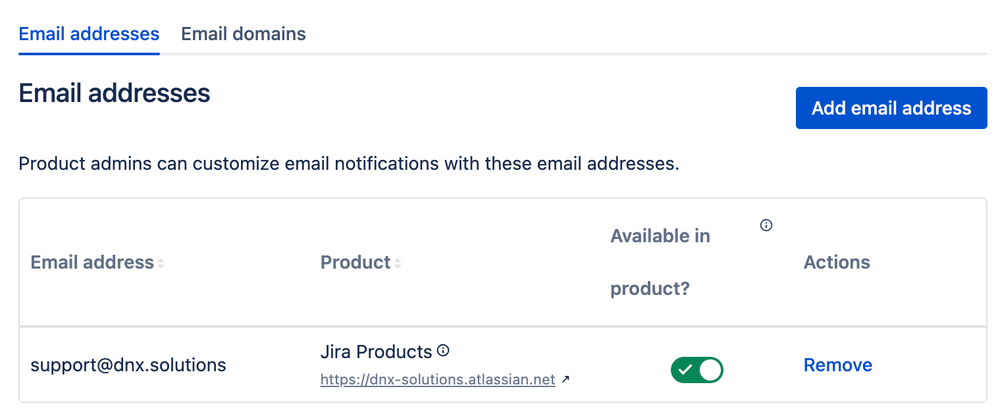This screenshot has width=998, height=420.
Task: Sort the table by Email address column icon
Action: (161, 263)
